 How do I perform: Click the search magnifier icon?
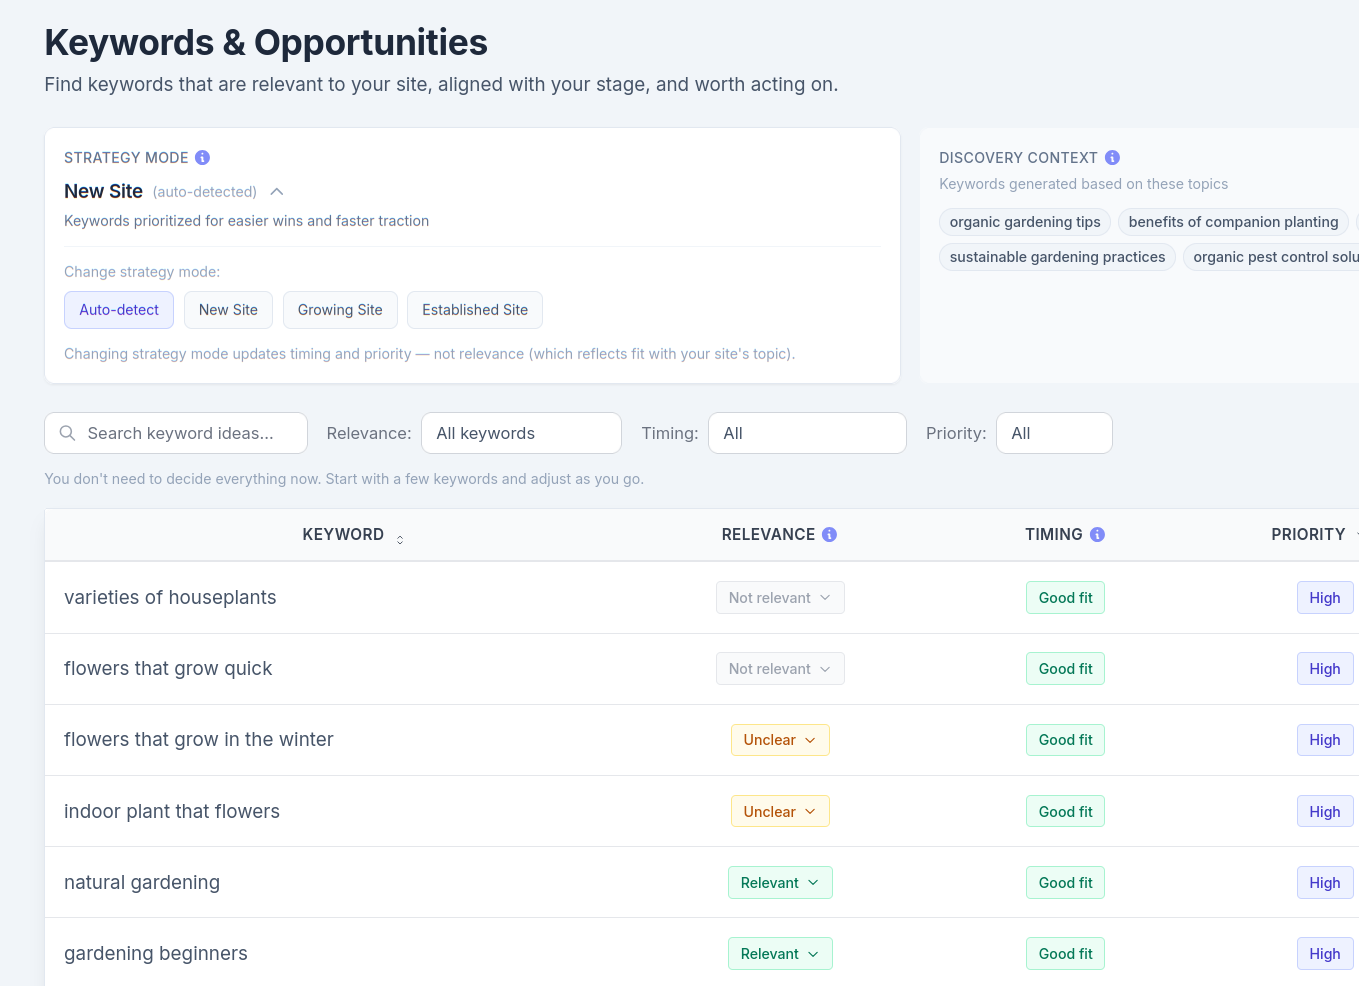[67, 433]
